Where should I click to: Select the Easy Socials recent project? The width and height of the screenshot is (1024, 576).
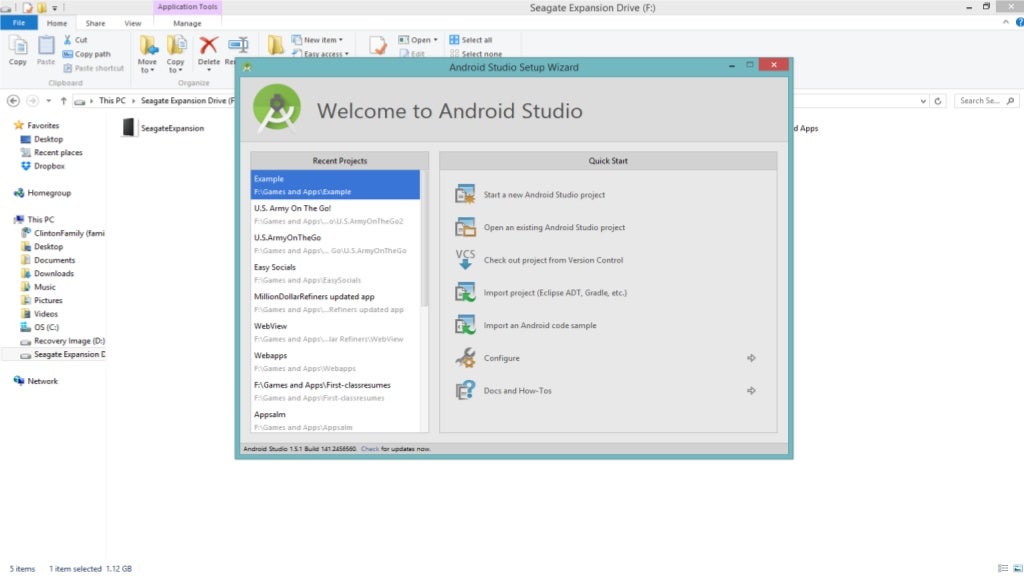[335, 273]
